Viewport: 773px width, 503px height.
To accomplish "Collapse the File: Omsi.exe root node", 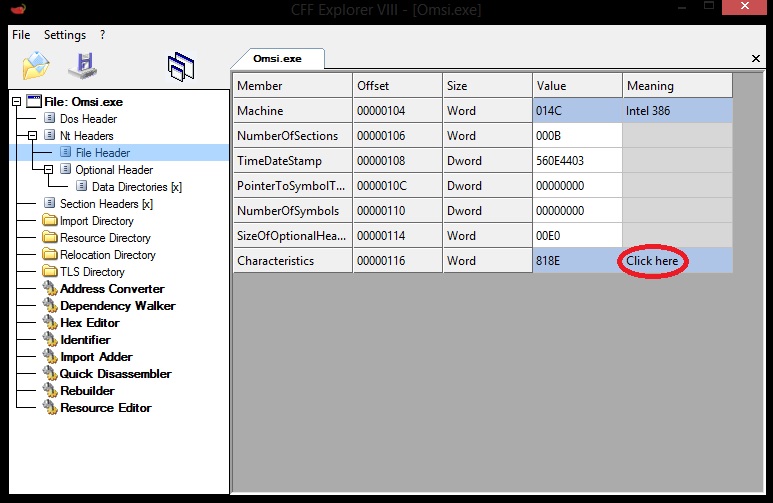I will coord(17,102).
